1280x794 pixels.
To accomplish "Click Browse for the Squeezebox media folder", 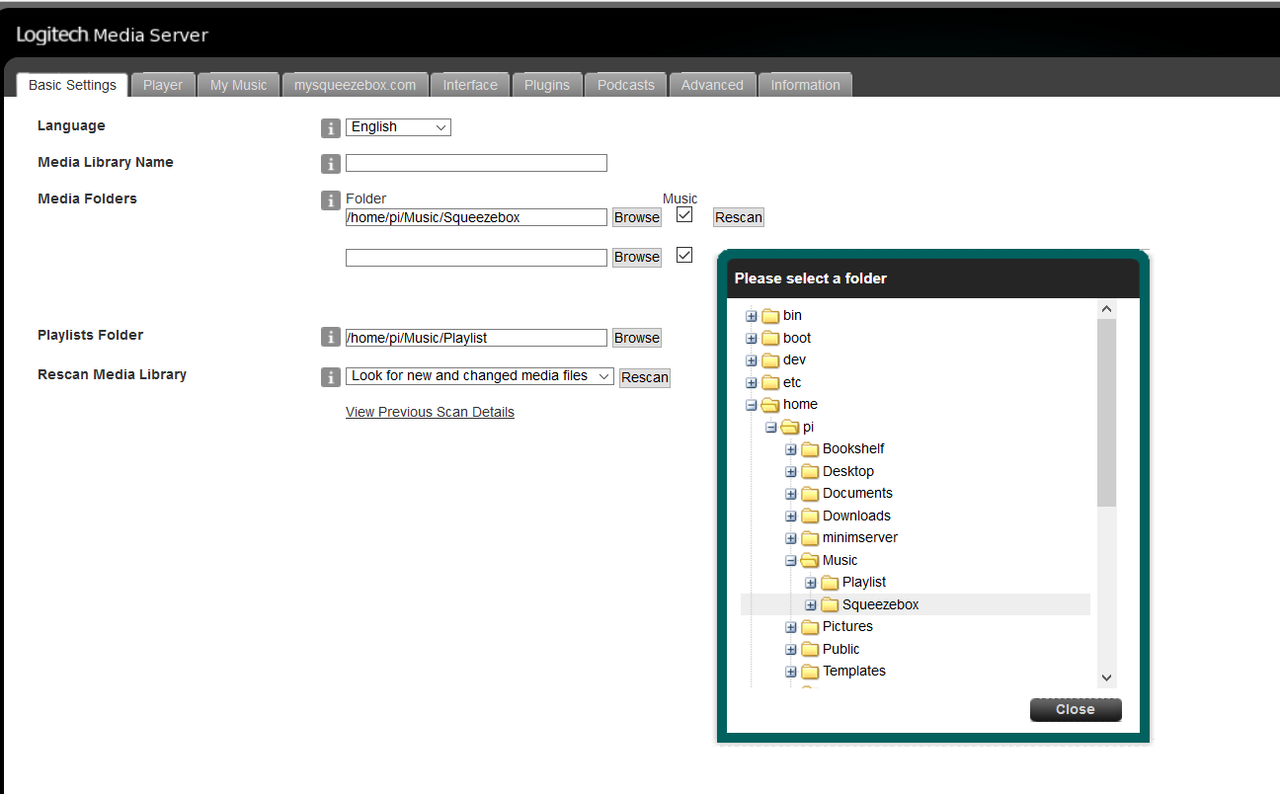I will [x=637, y=217].
